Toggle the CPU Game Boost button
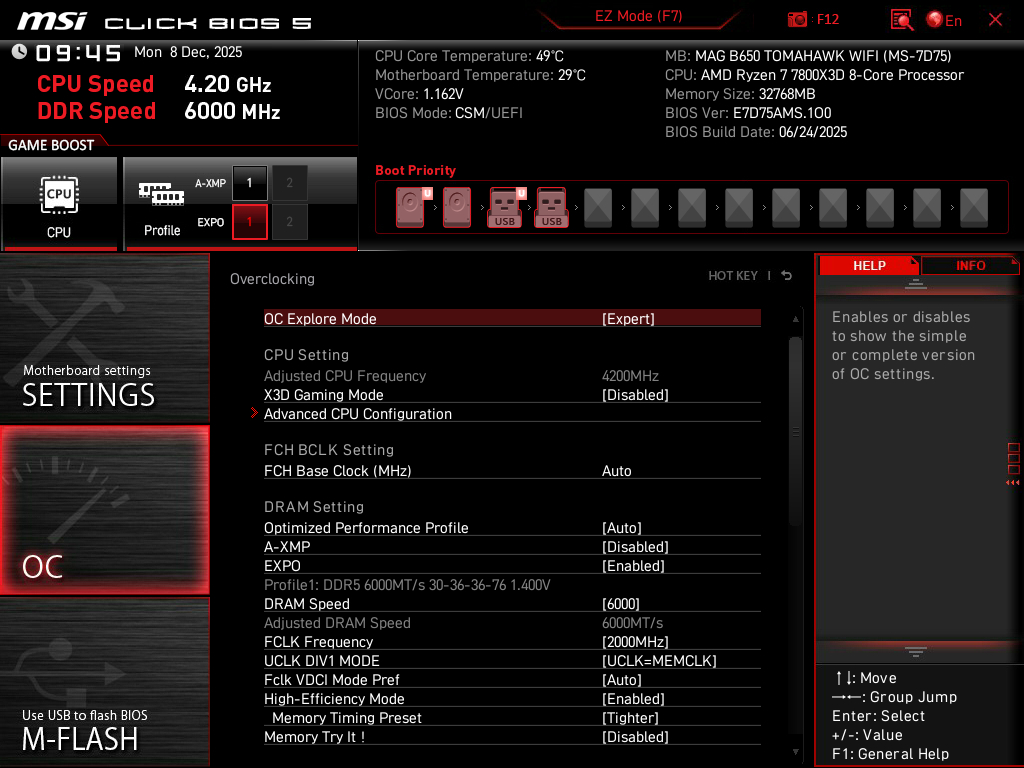 (59, 204)
